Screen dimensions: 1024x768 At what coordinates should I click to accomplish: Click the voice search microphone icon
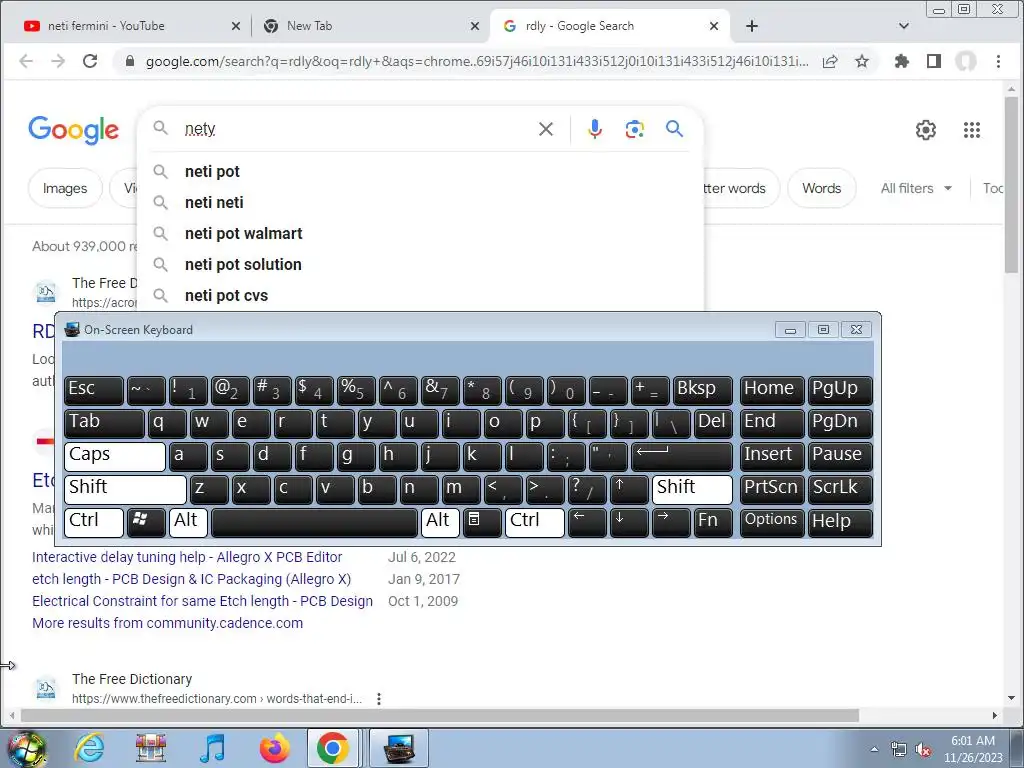[594, 129]
